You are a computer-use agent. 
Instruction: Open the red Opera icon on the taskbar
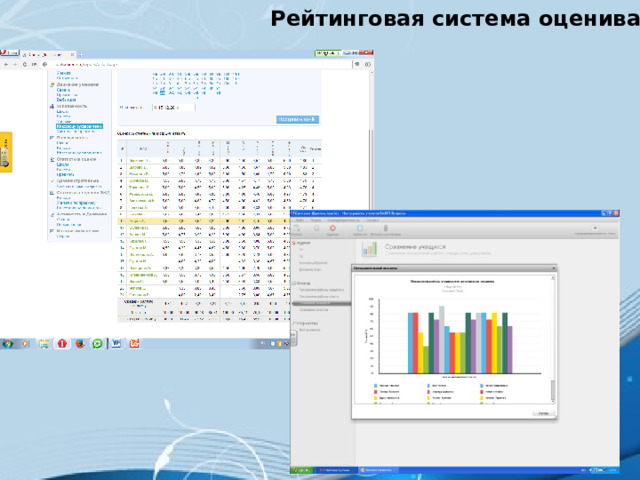[62, 344]
